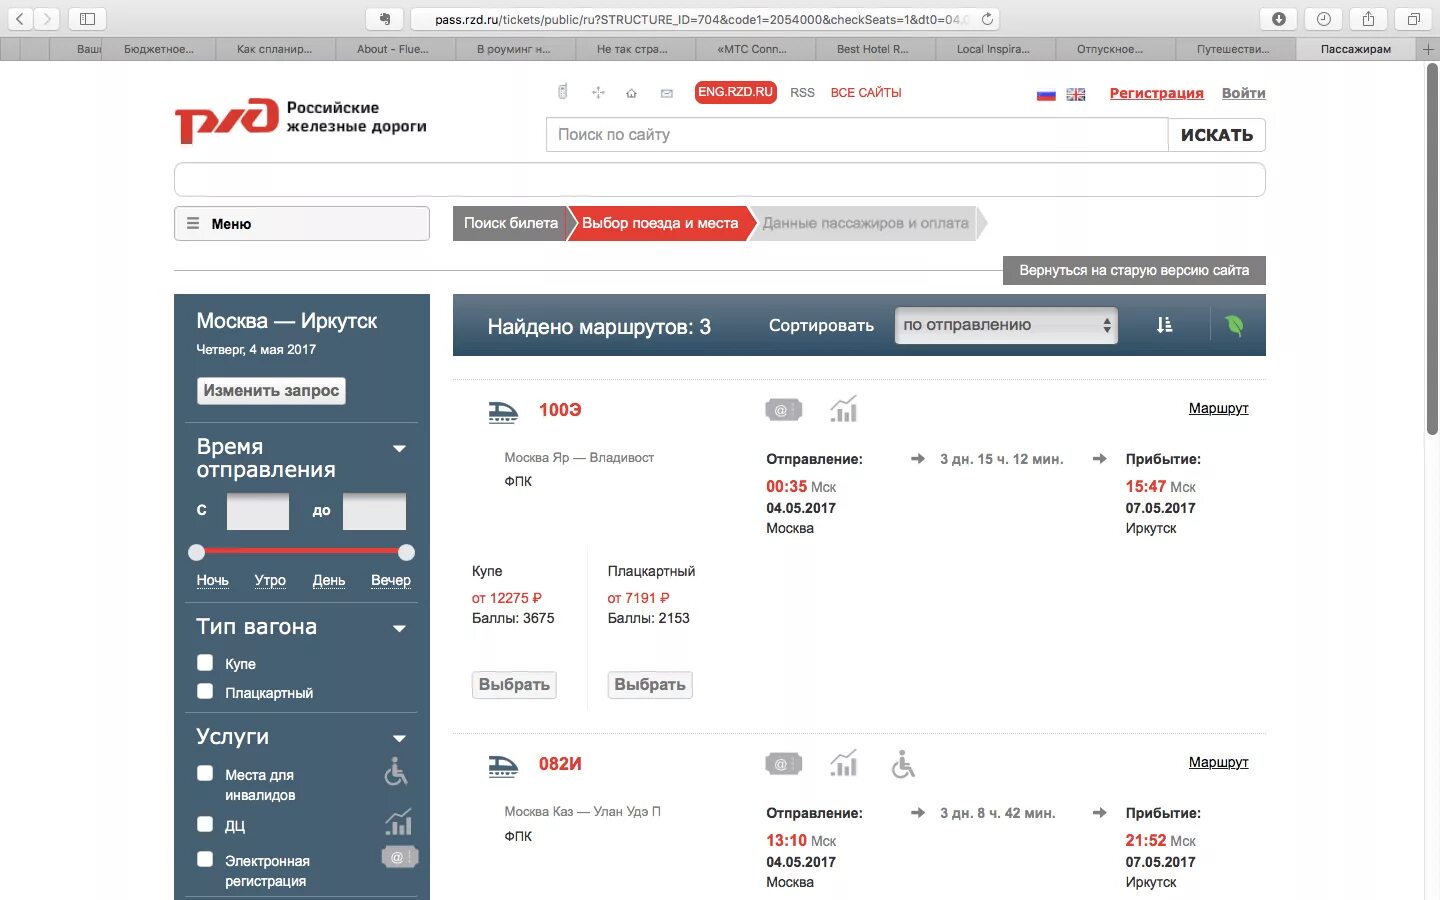This screenshot has height=900, width=1440.
Task: Collapse the Тип вагона section
Action: coord(400,629)
